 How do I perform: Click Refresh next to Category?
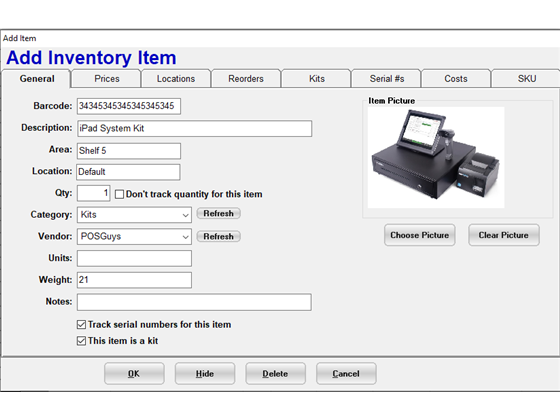click(218, 214)
